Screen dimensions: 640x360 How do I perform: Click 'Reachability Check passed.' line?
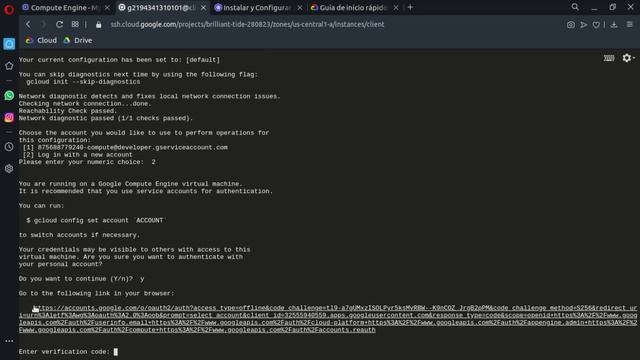click(68, 111)
